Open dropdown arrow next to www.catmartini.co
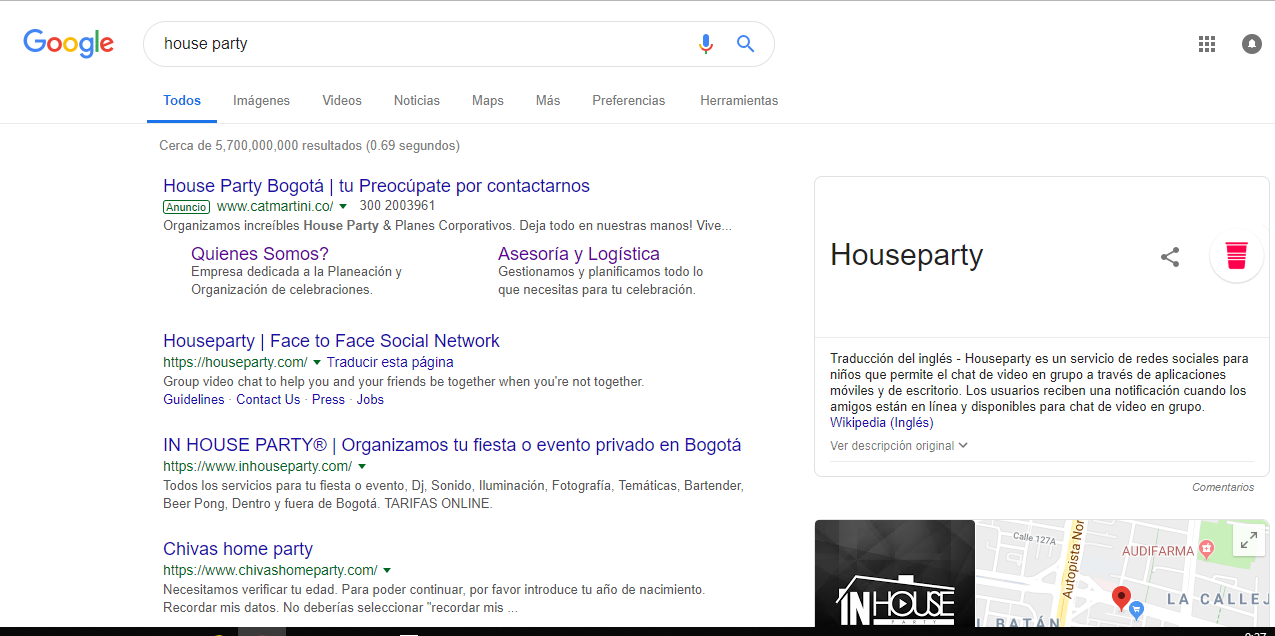This screenshot has height=636, width=1275. 343,207
